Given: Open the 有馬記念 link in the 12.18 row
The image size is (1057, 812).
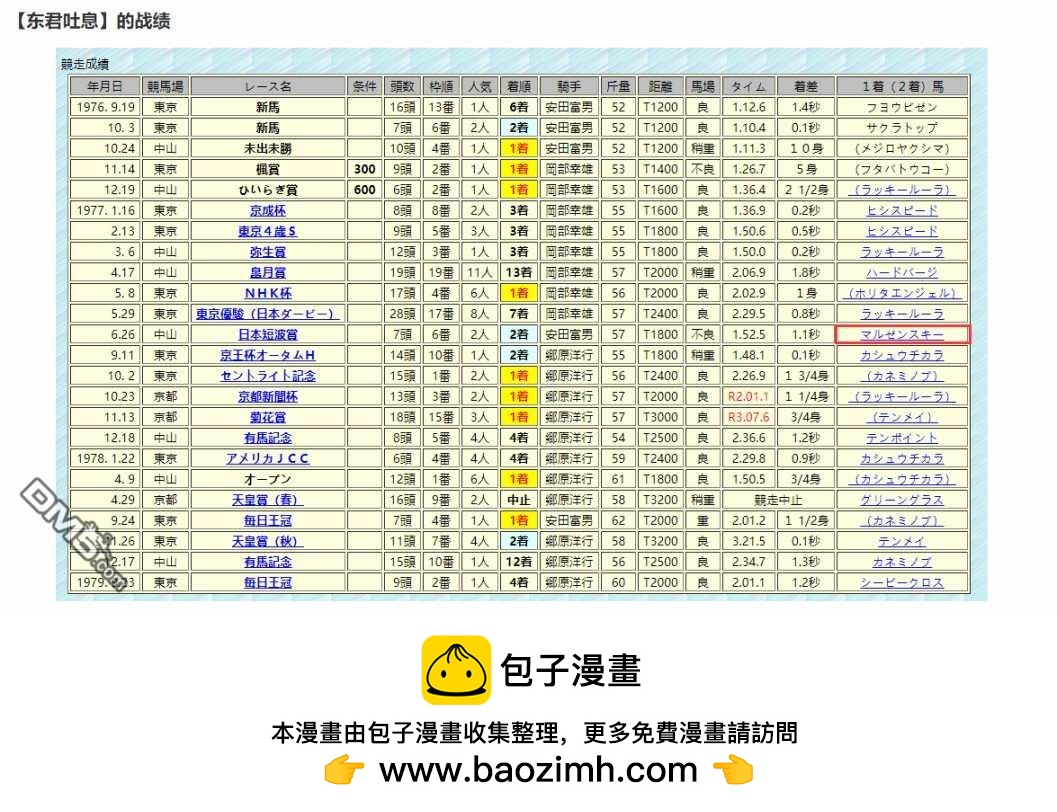Looking at the screenshot, I should (268, 438).
